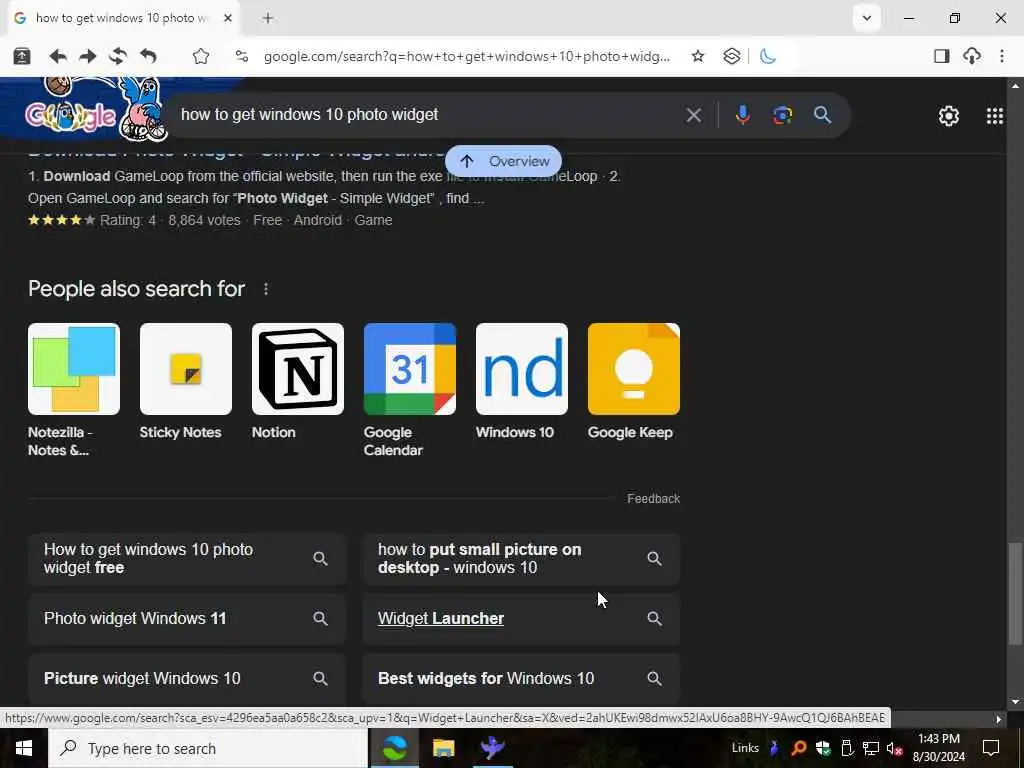Bookmark this page with star icon
The height and width of the screenshot is (768, 1024).
[x=697, y=56]
